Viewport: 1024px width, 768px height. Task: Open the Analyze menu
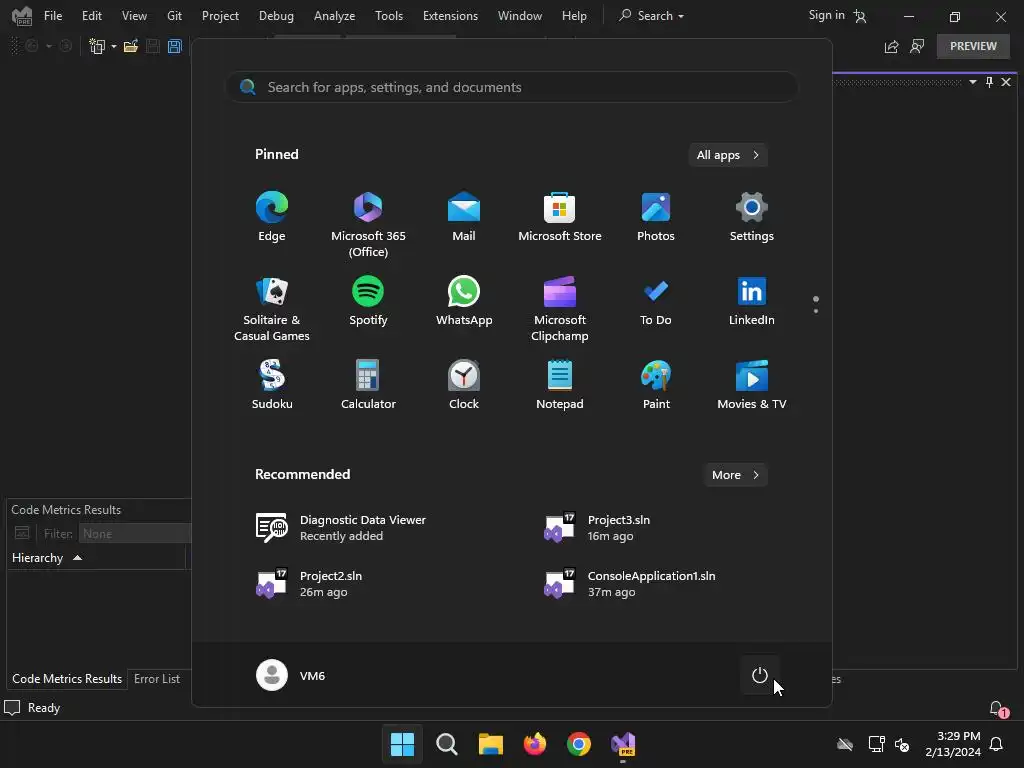coord(334,16)
